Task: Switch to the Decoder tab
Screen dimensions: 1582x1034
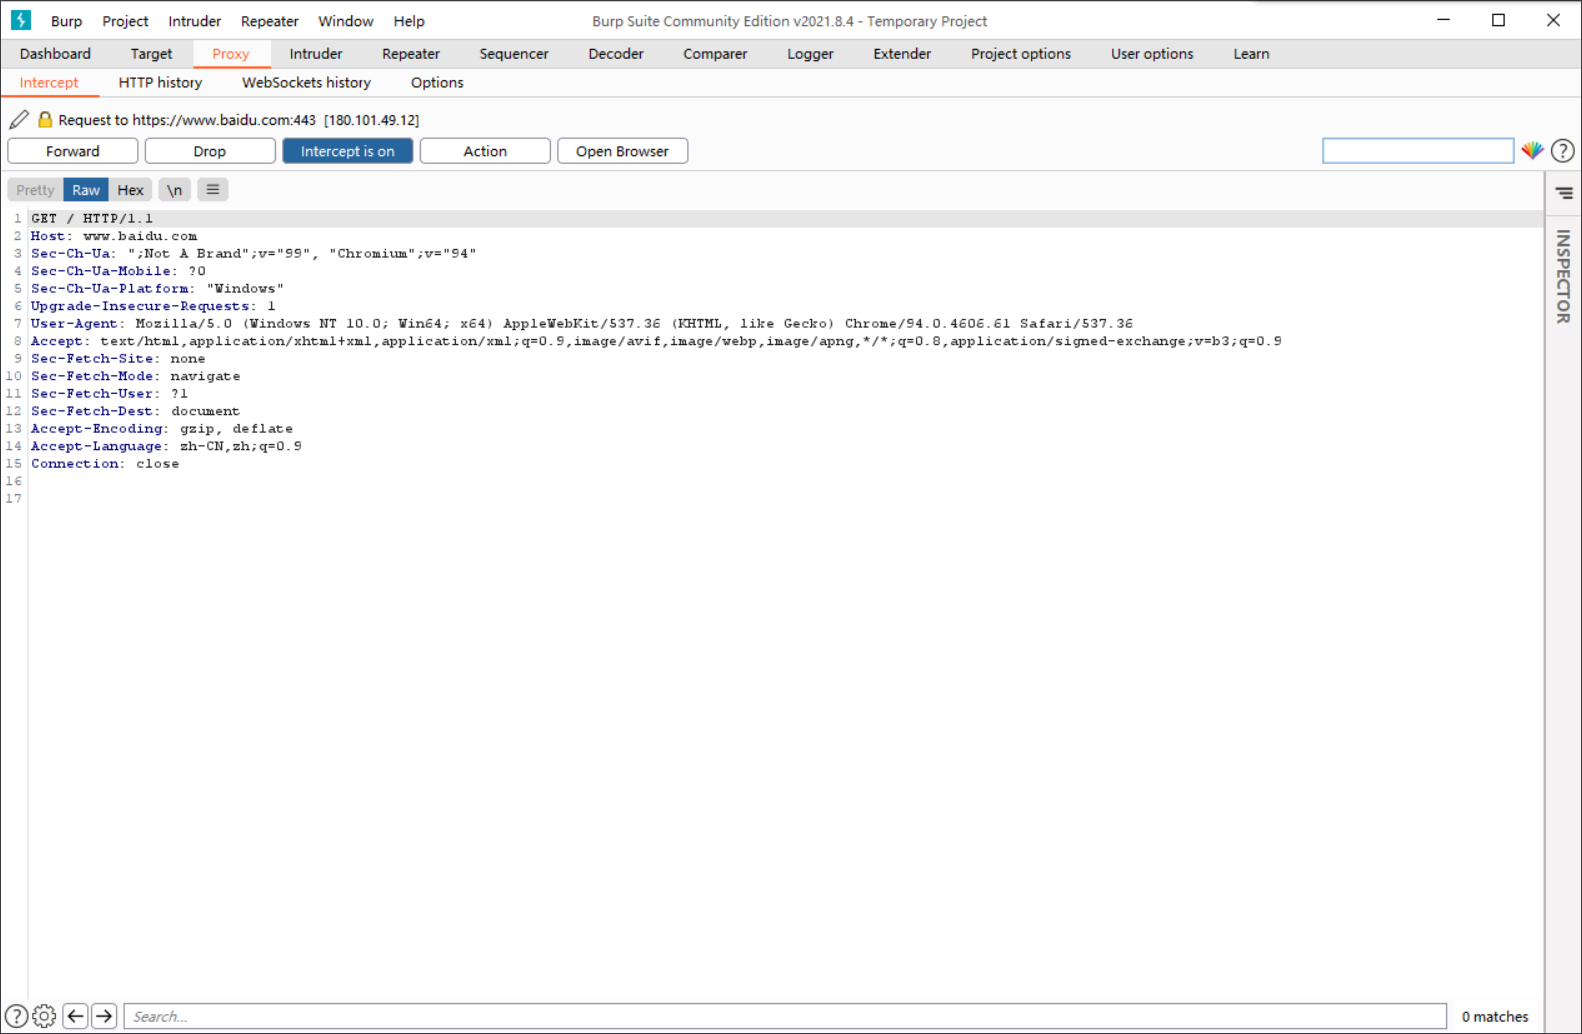Action: (x=616, y=54)
